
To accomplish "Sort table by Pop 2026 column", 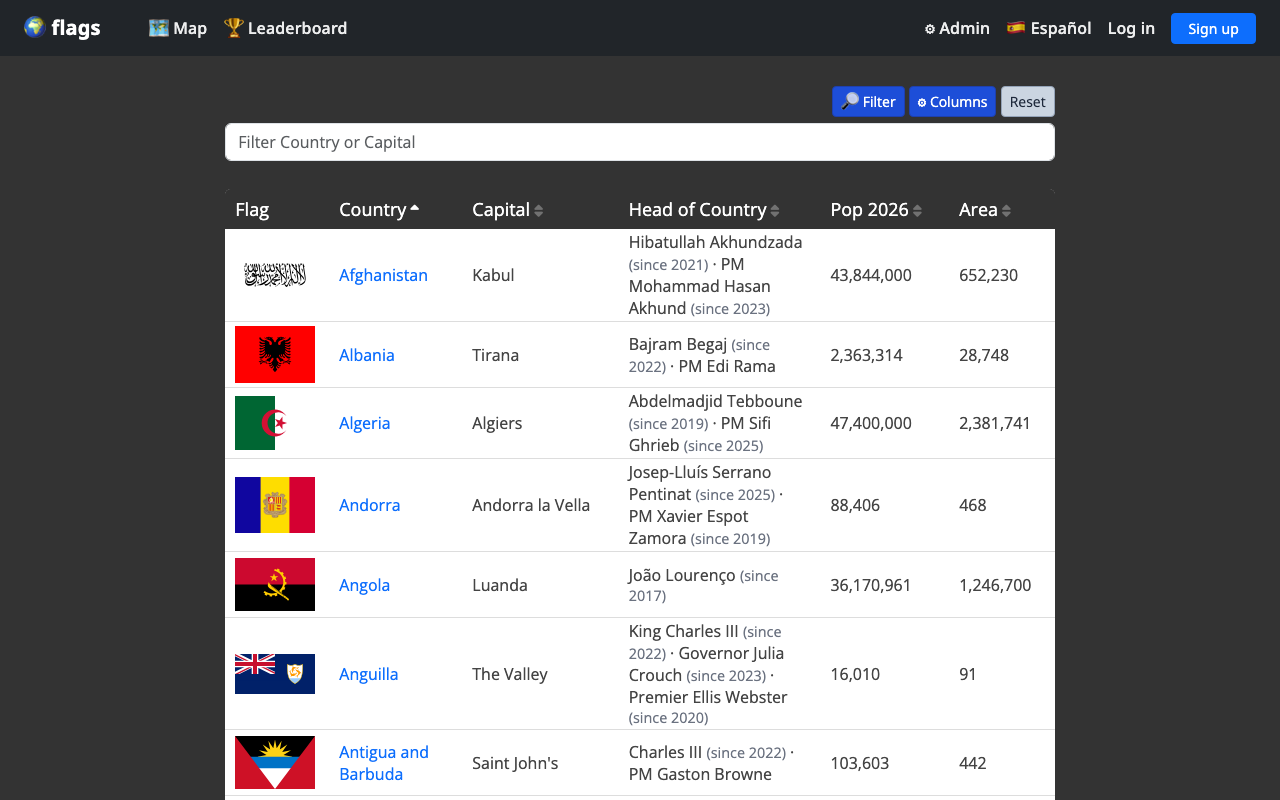I will 876,209.
